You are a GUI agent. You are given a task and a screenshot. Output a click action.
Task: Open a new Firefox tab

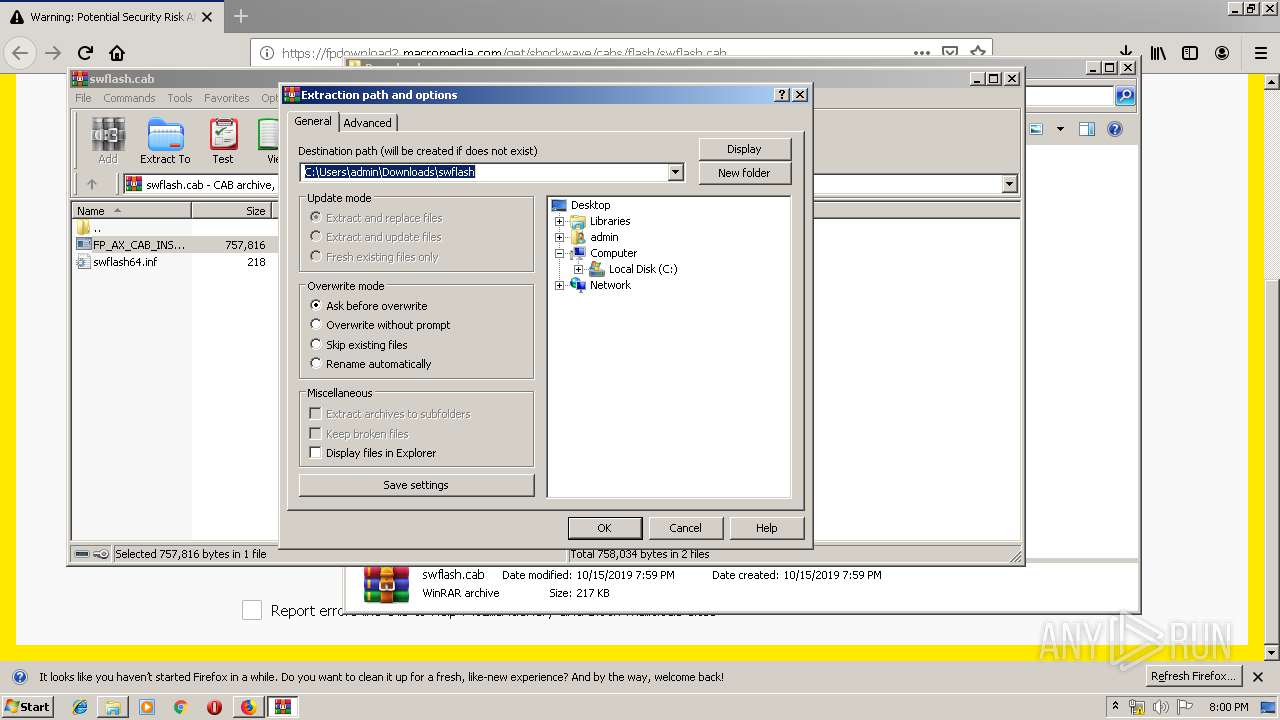[241, 17]
